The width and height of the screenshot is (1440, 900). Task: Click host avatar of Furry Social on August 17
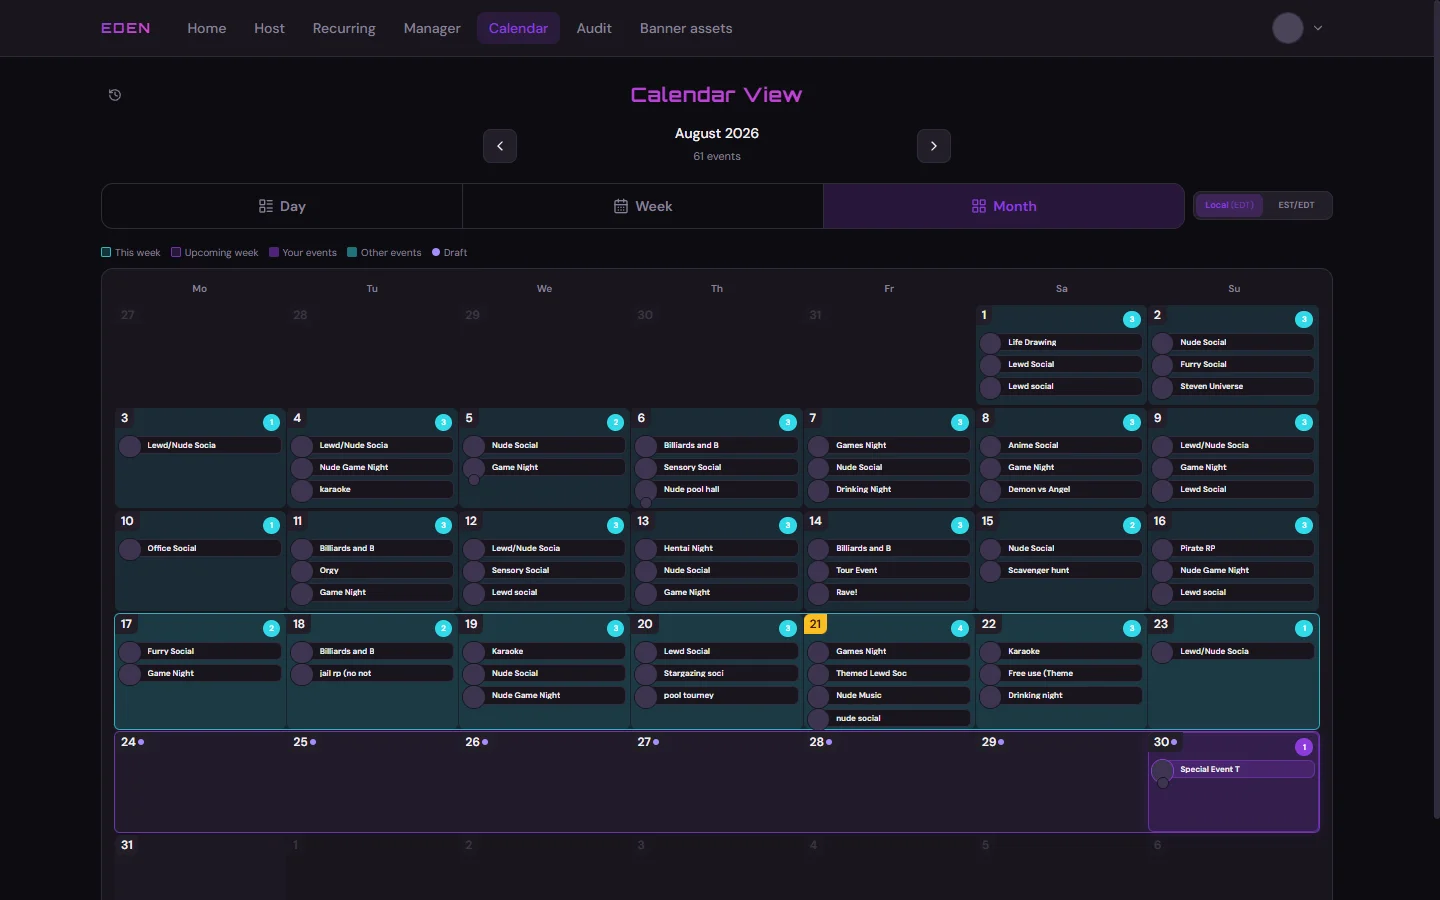tap(130, 652)
